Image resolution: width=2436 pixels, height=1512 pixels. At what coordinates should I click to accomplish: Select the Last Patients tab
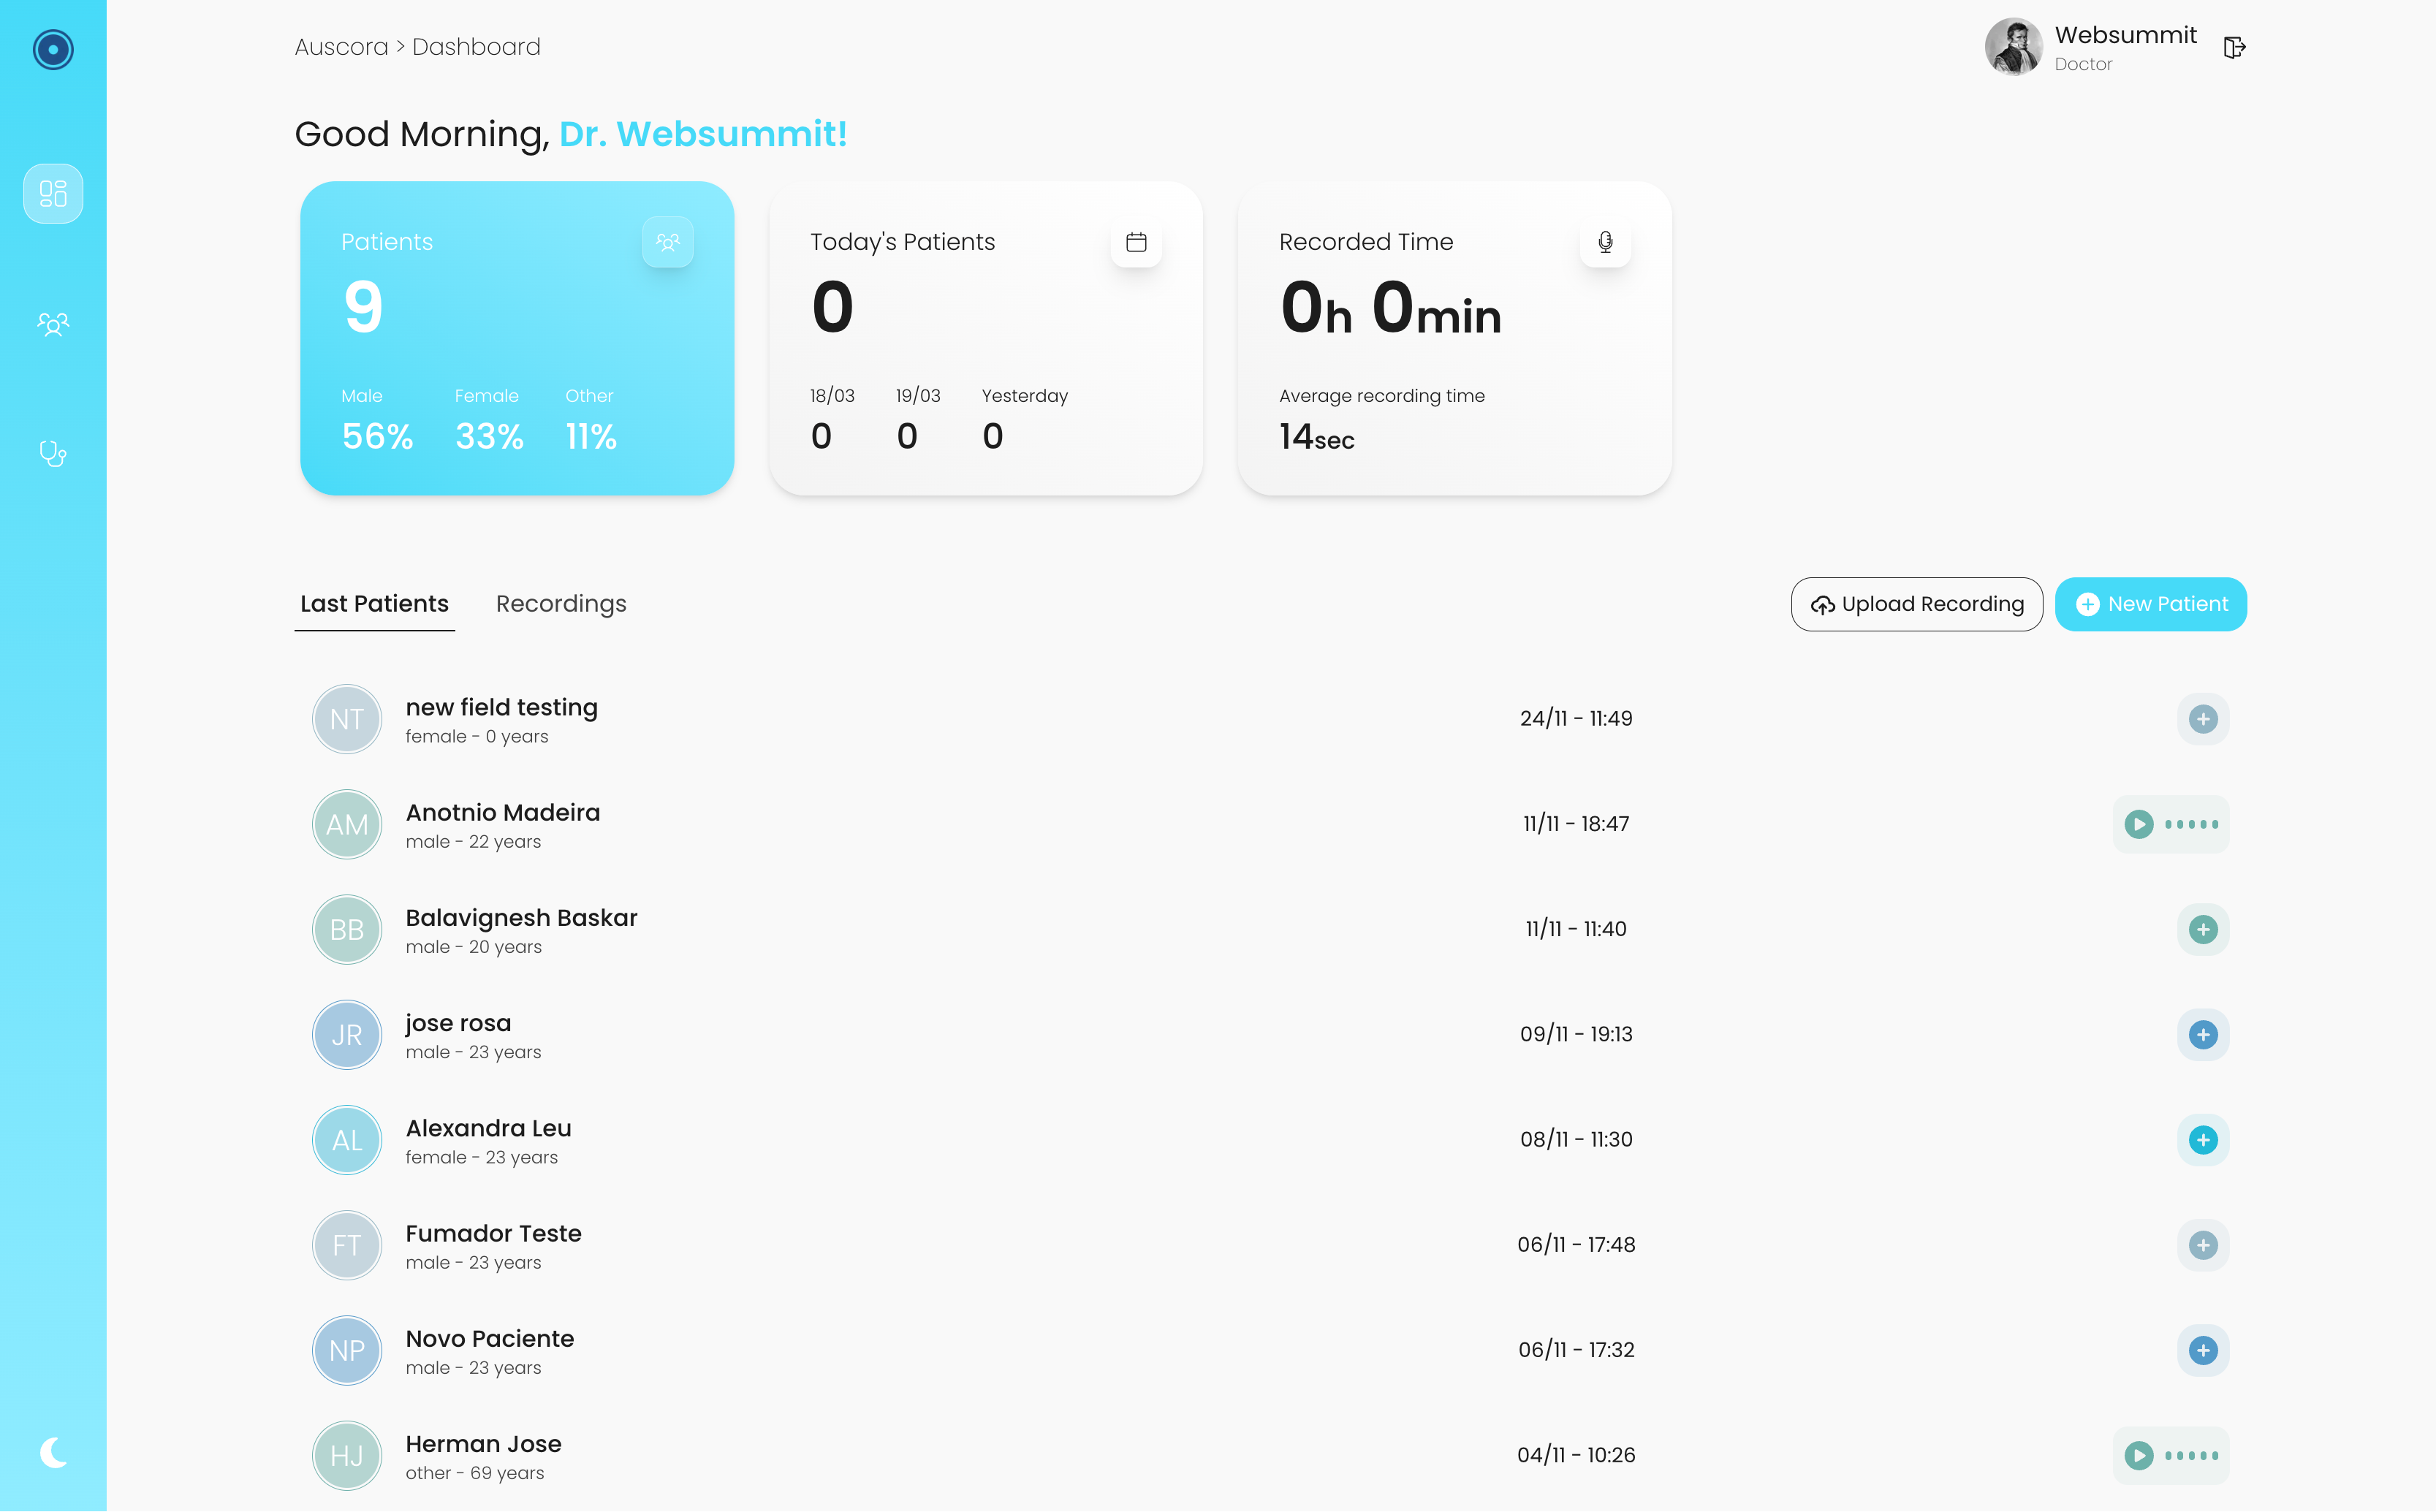[374, 604]
